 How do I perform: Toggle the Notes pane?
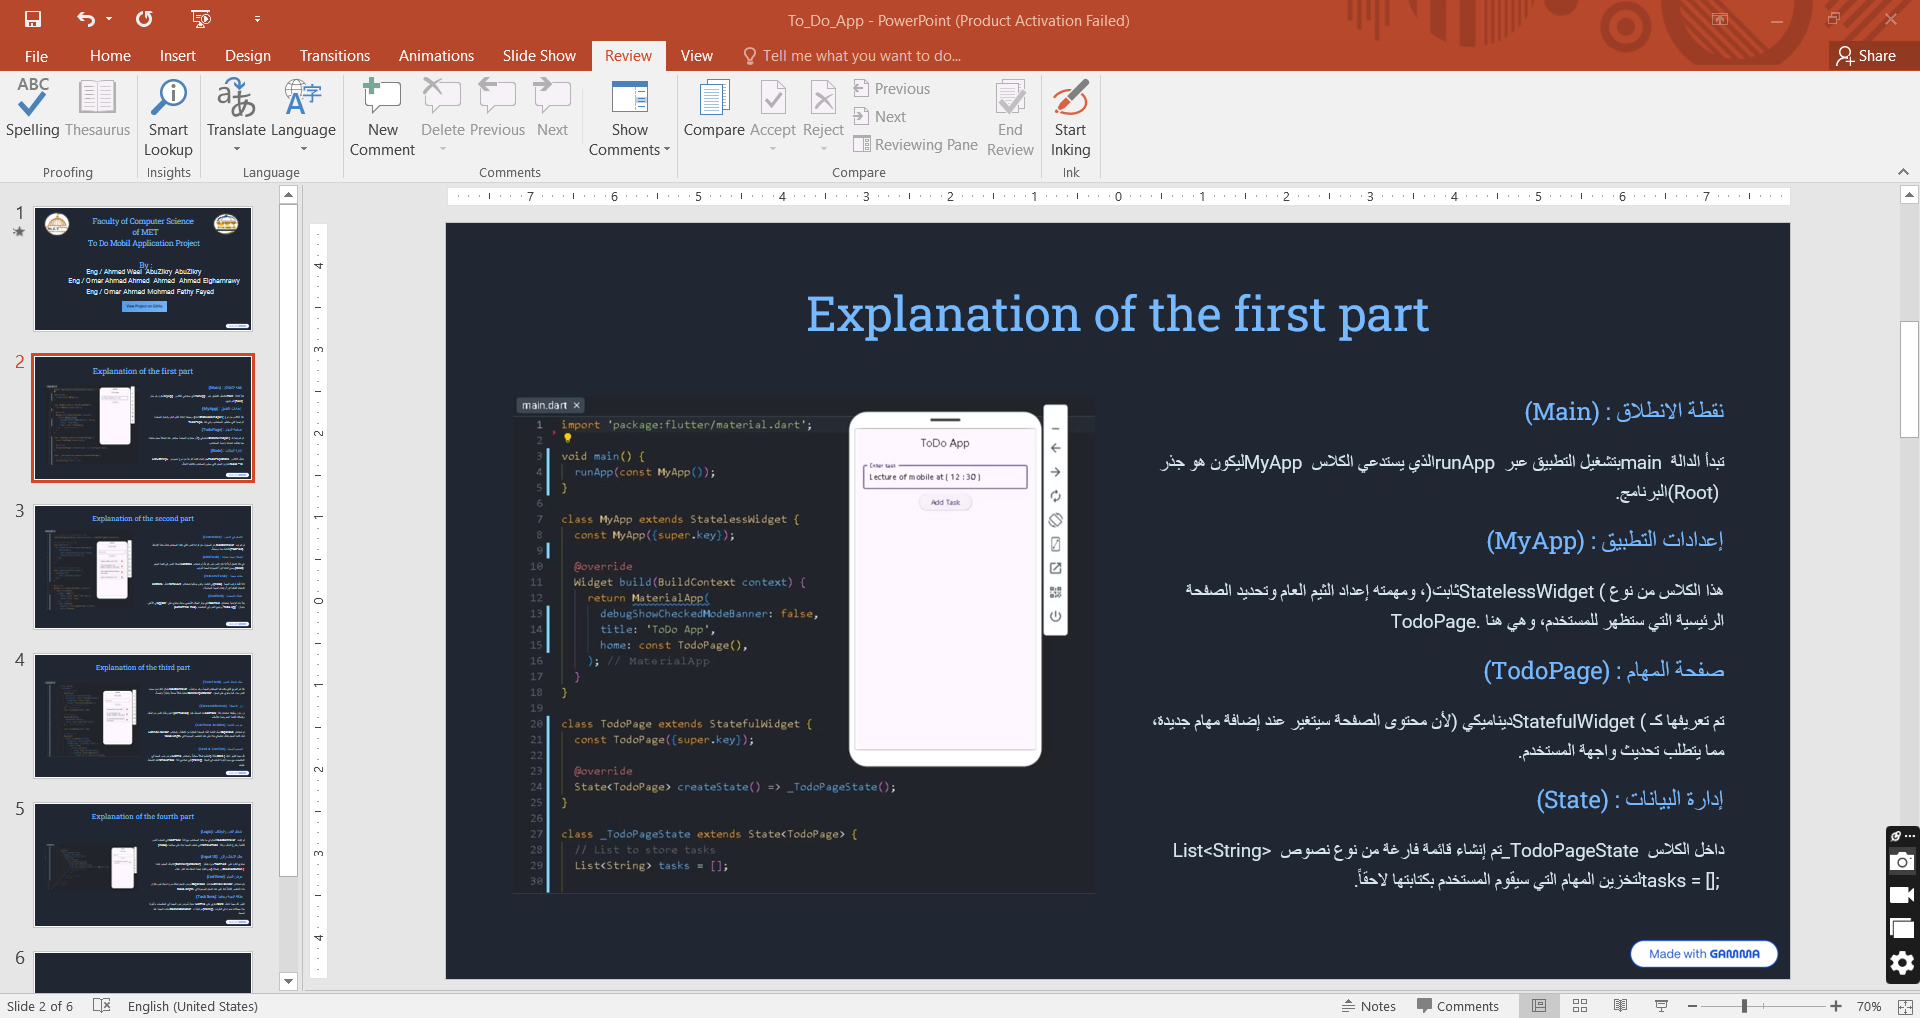pyautogui.click(x=1369, y=1006)
